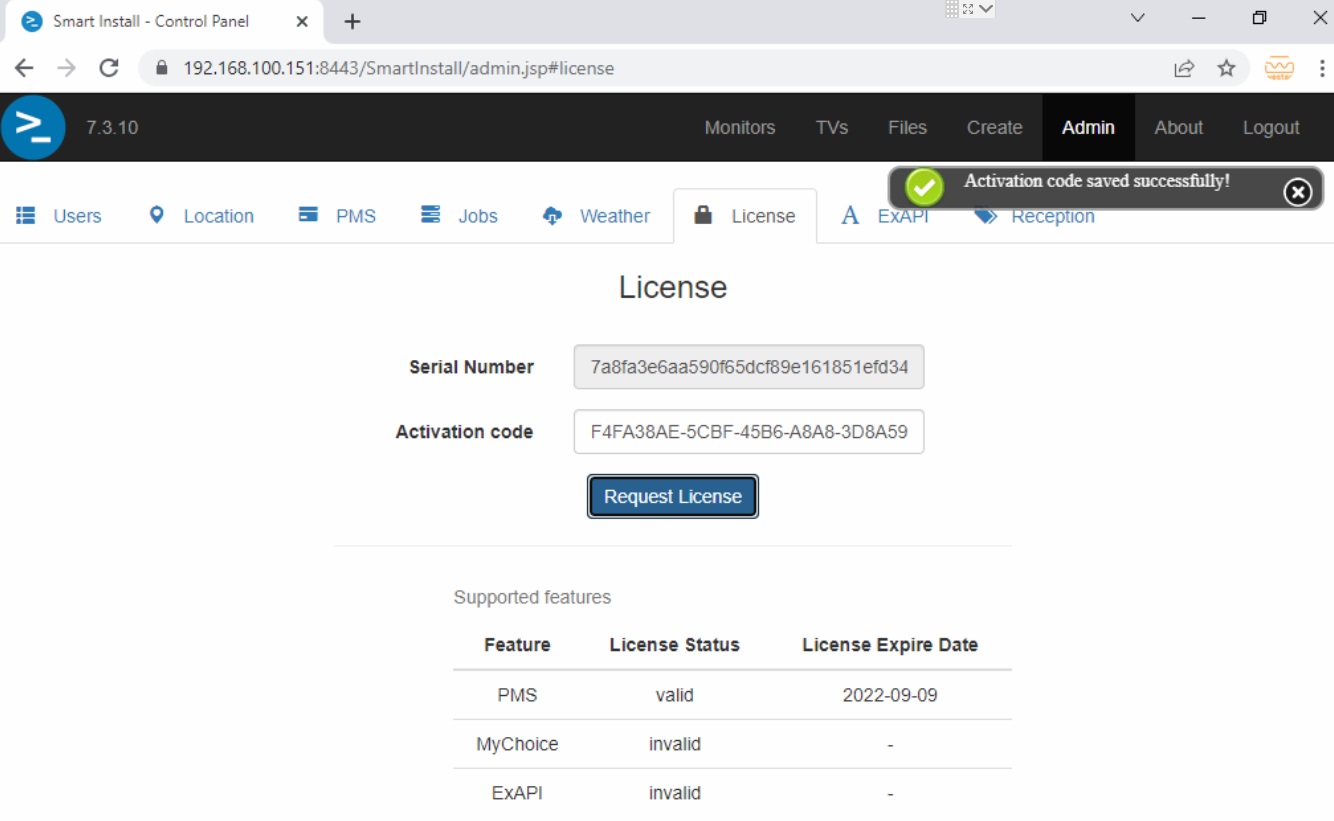1334x821 pixels.
Task: Click the Serial Number field
Action: (749, 367)
